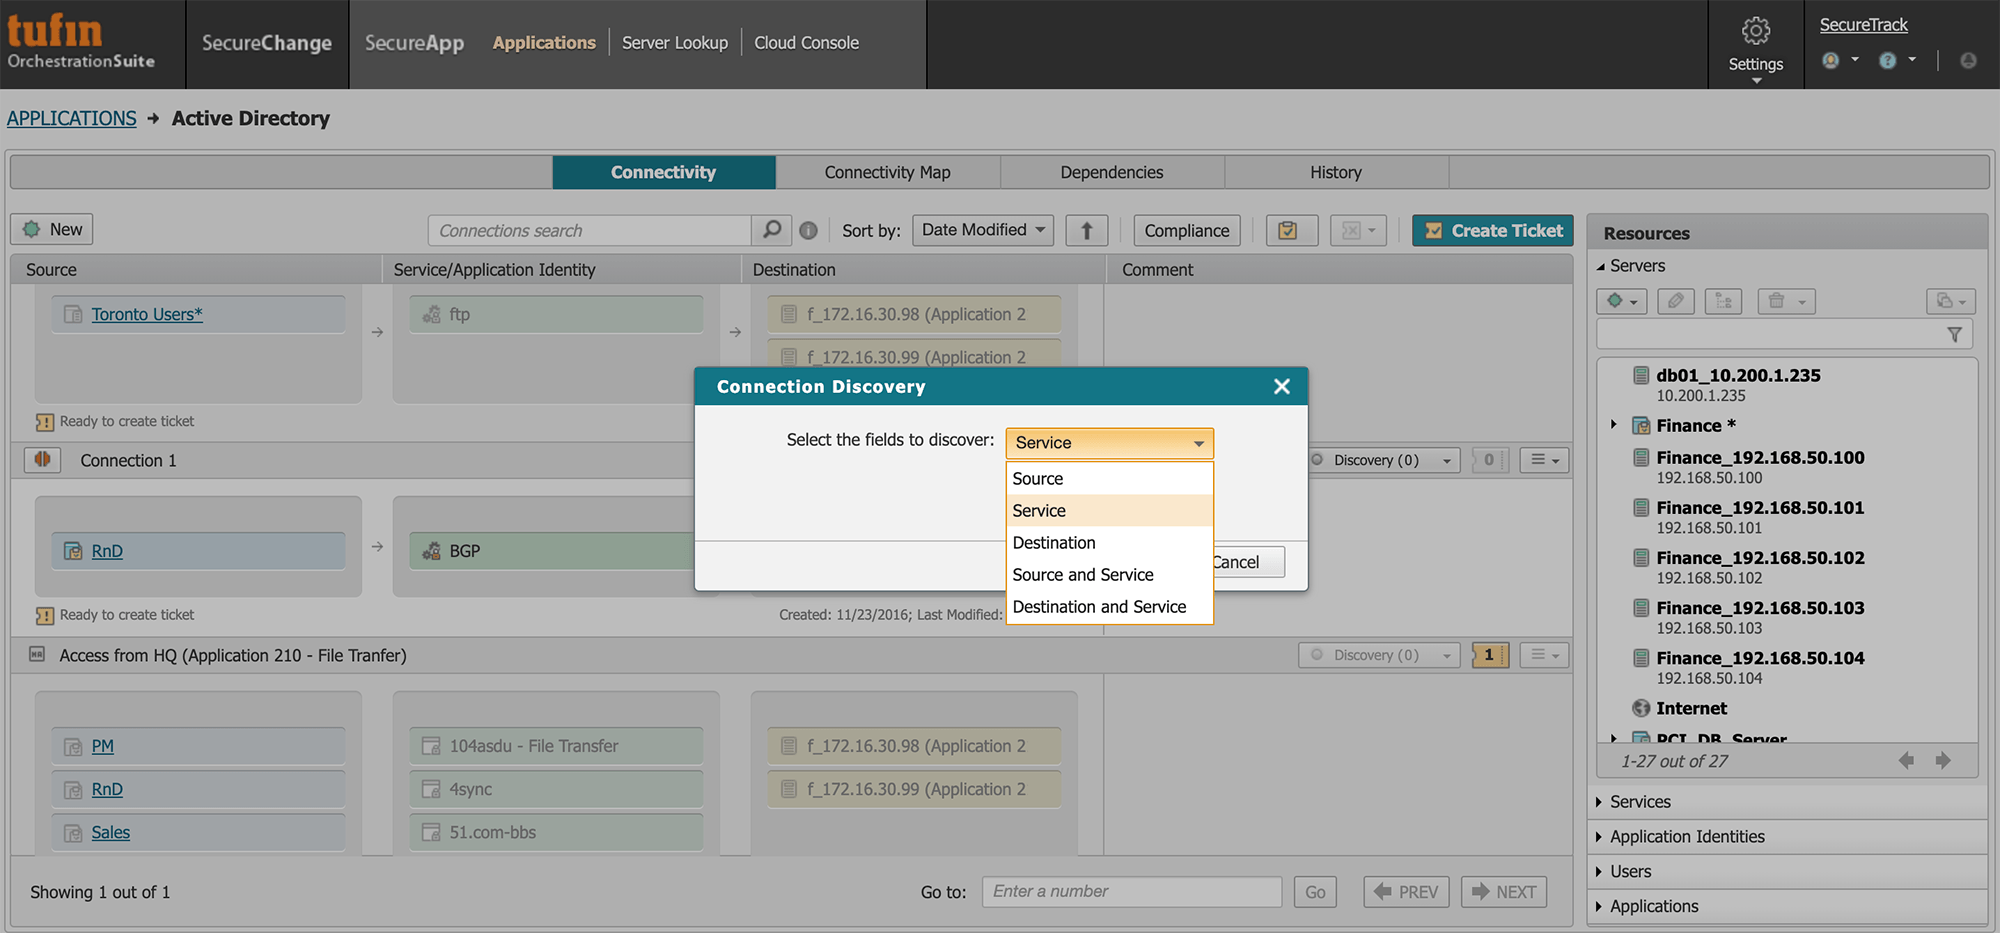This screenshot has width=2000, height=933.
Task: Click the trash delete icon in Servers toolbar
Action: [1784, 301]
